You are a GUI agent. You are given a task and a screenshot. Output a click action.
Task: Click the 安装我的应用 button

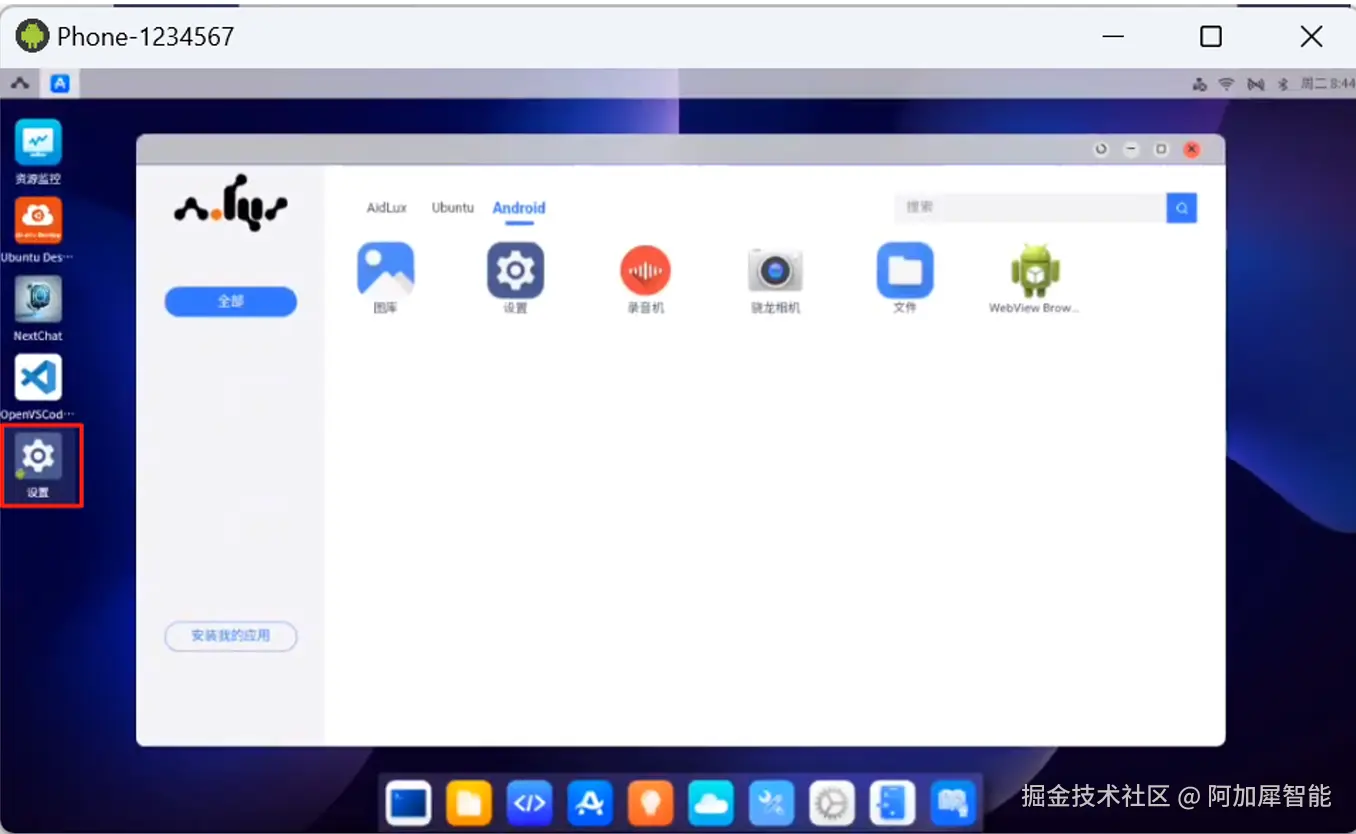[x=231, y=636]
